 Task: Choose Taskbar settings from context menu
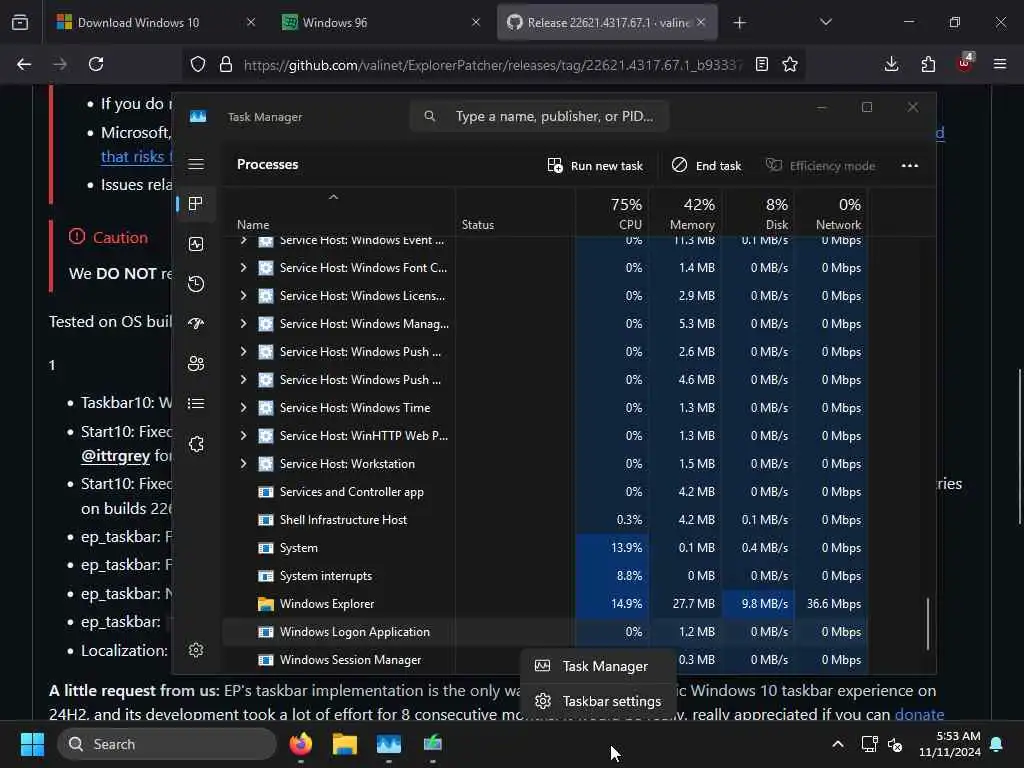[599, 701]
